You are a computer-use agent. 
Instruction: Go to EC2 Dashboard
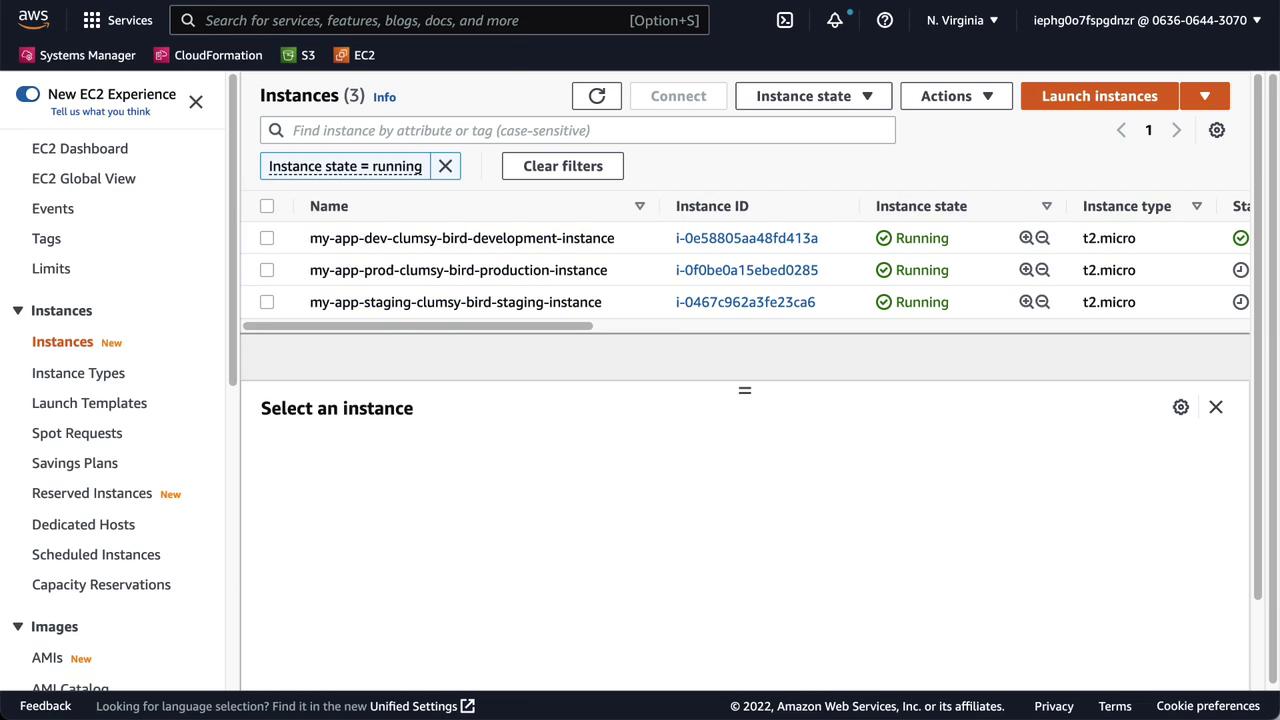tap(80, 149)
